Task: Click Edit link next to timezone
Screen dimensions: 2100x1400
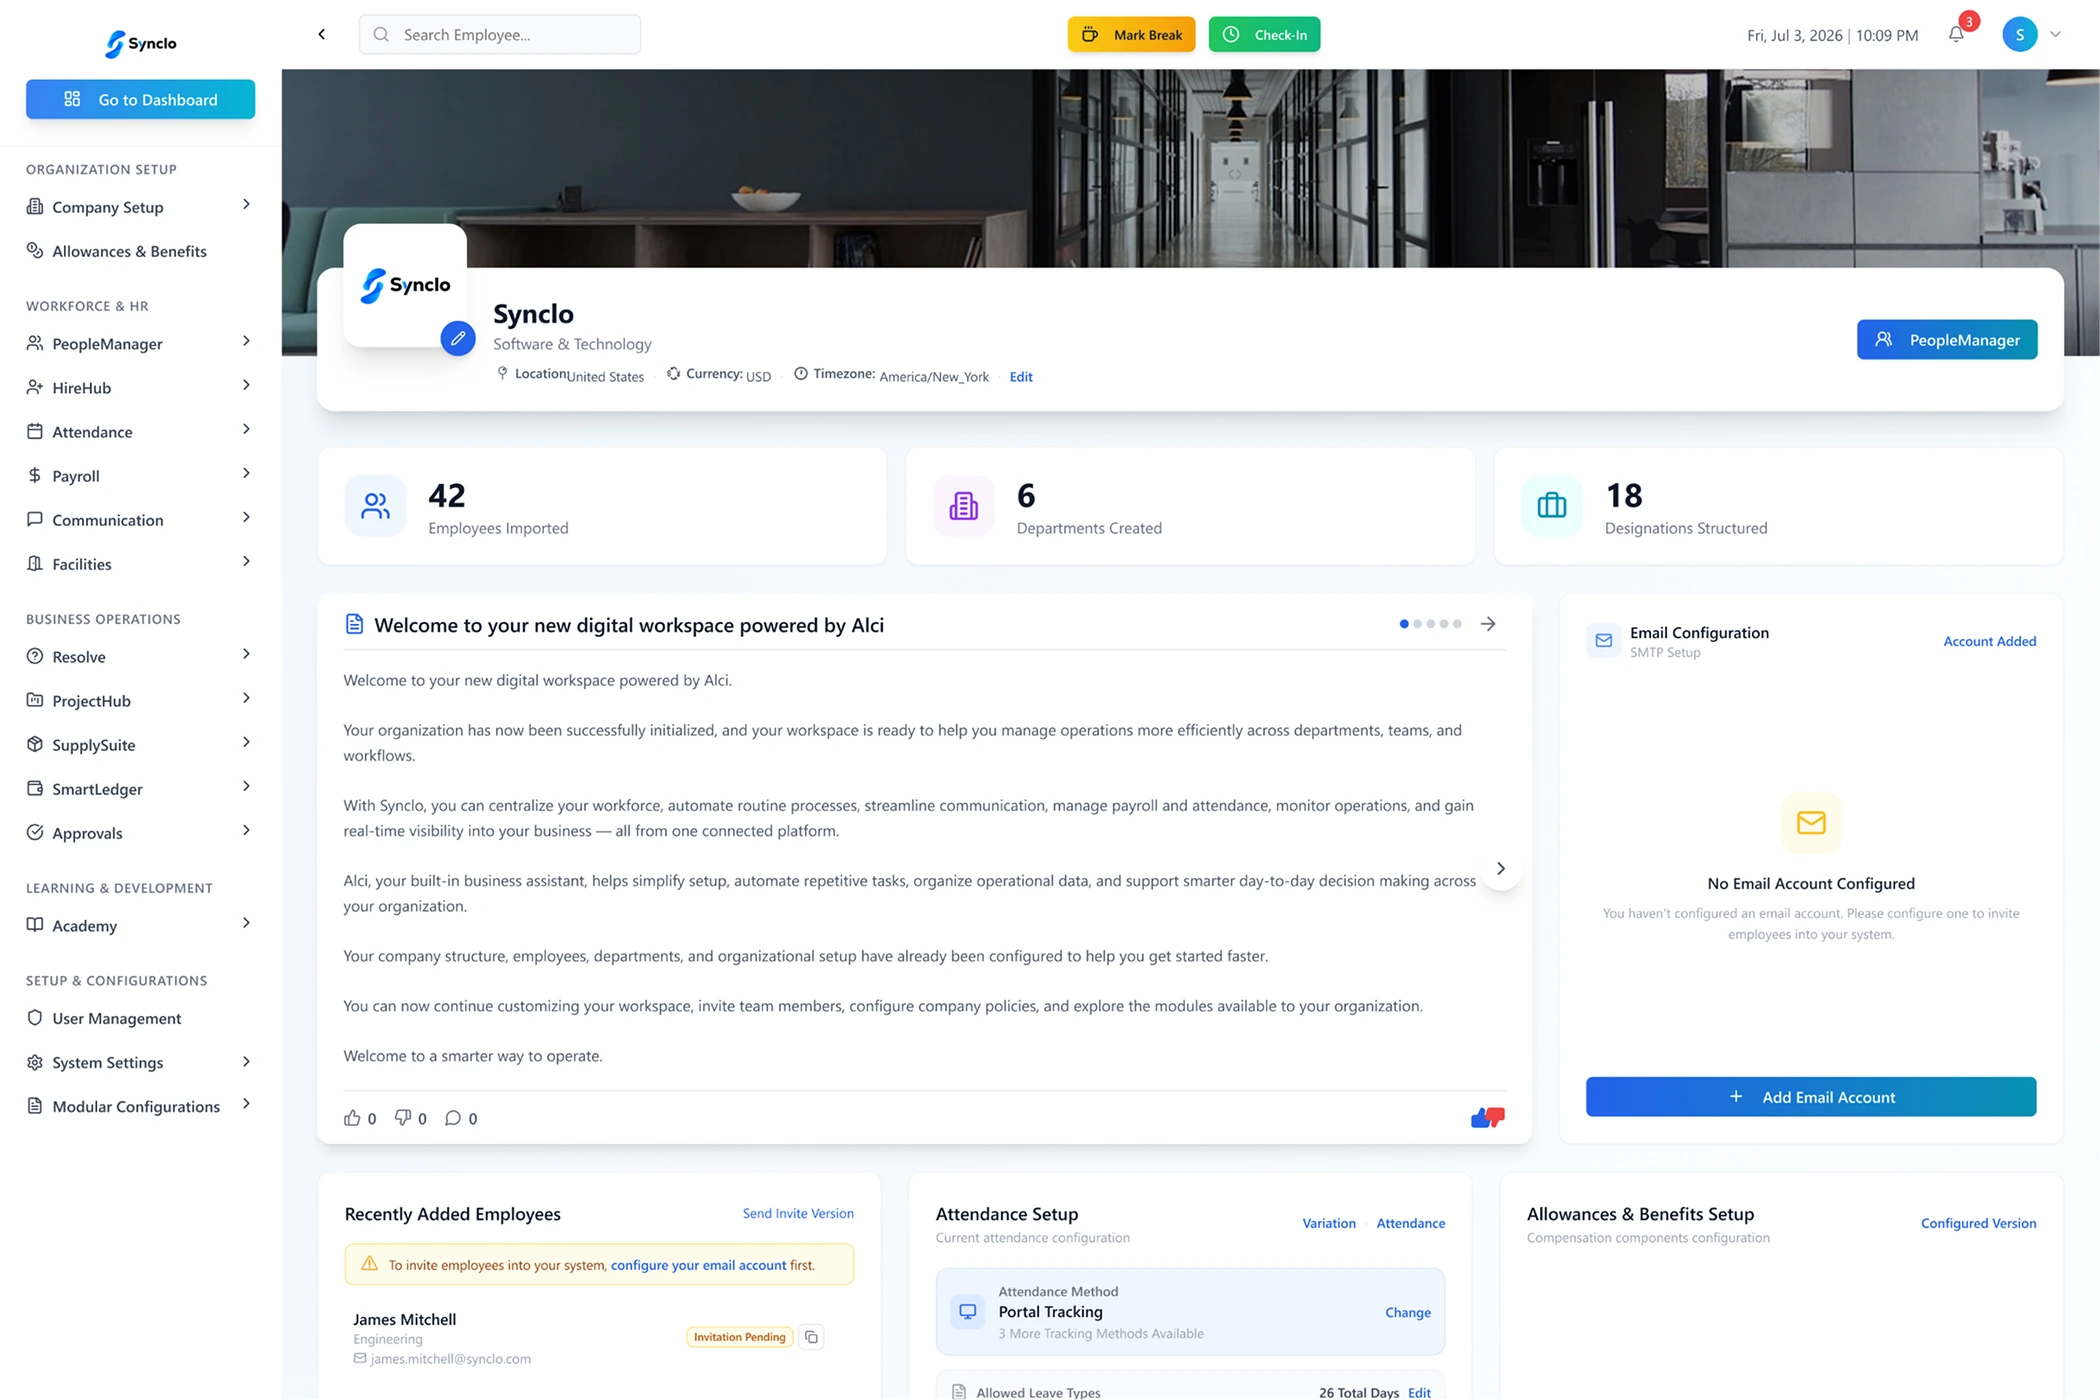Action: (1021, 377)
